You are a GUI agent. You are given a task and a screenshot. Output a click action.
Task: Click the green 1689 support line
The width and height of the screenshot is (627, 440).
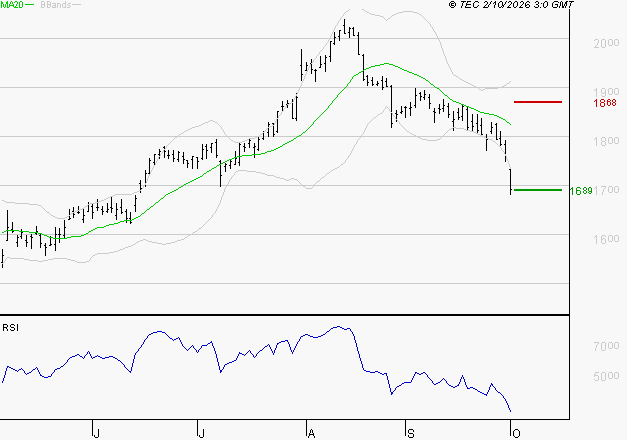pos(538,190)
